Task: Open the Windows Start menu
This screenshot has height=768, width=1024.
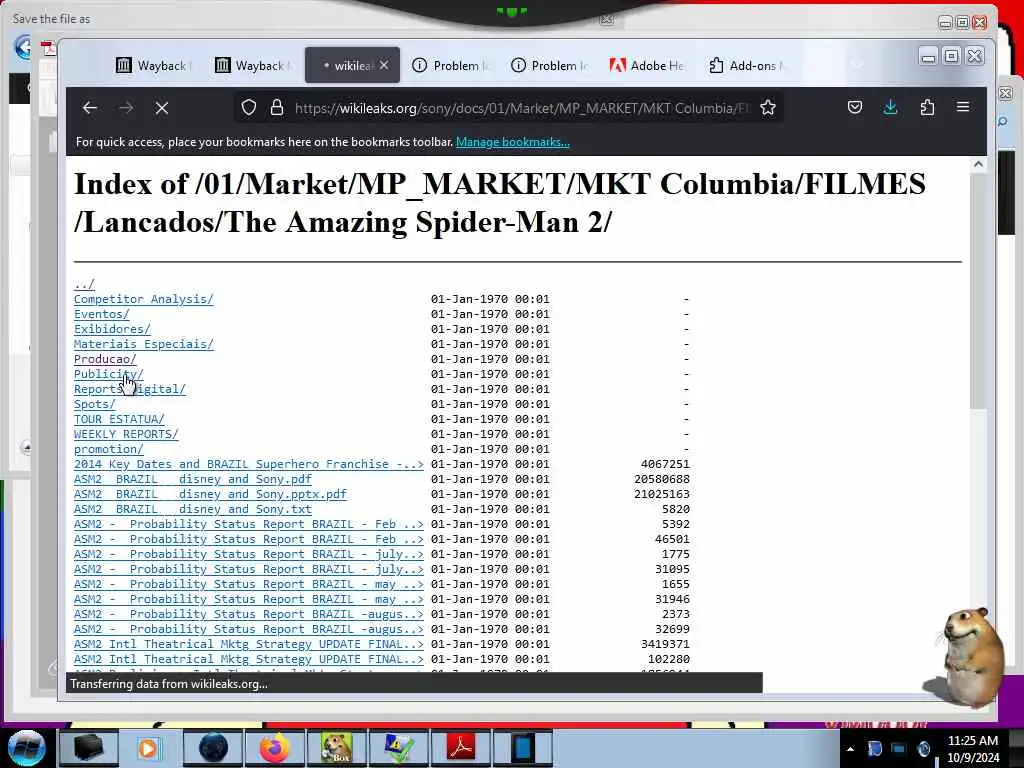Action: point(26,748)
